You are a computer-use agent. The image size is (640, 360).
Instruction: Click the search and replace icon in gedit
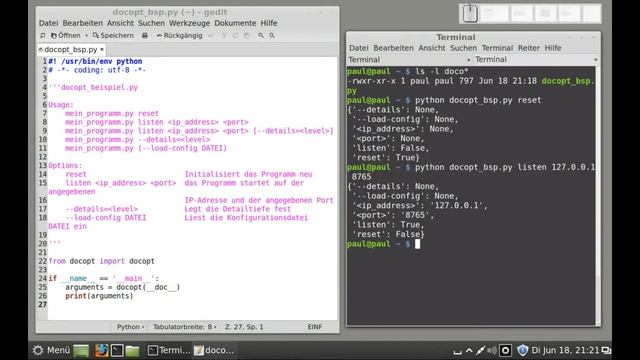pyautogui.click(x=272, y=36)
